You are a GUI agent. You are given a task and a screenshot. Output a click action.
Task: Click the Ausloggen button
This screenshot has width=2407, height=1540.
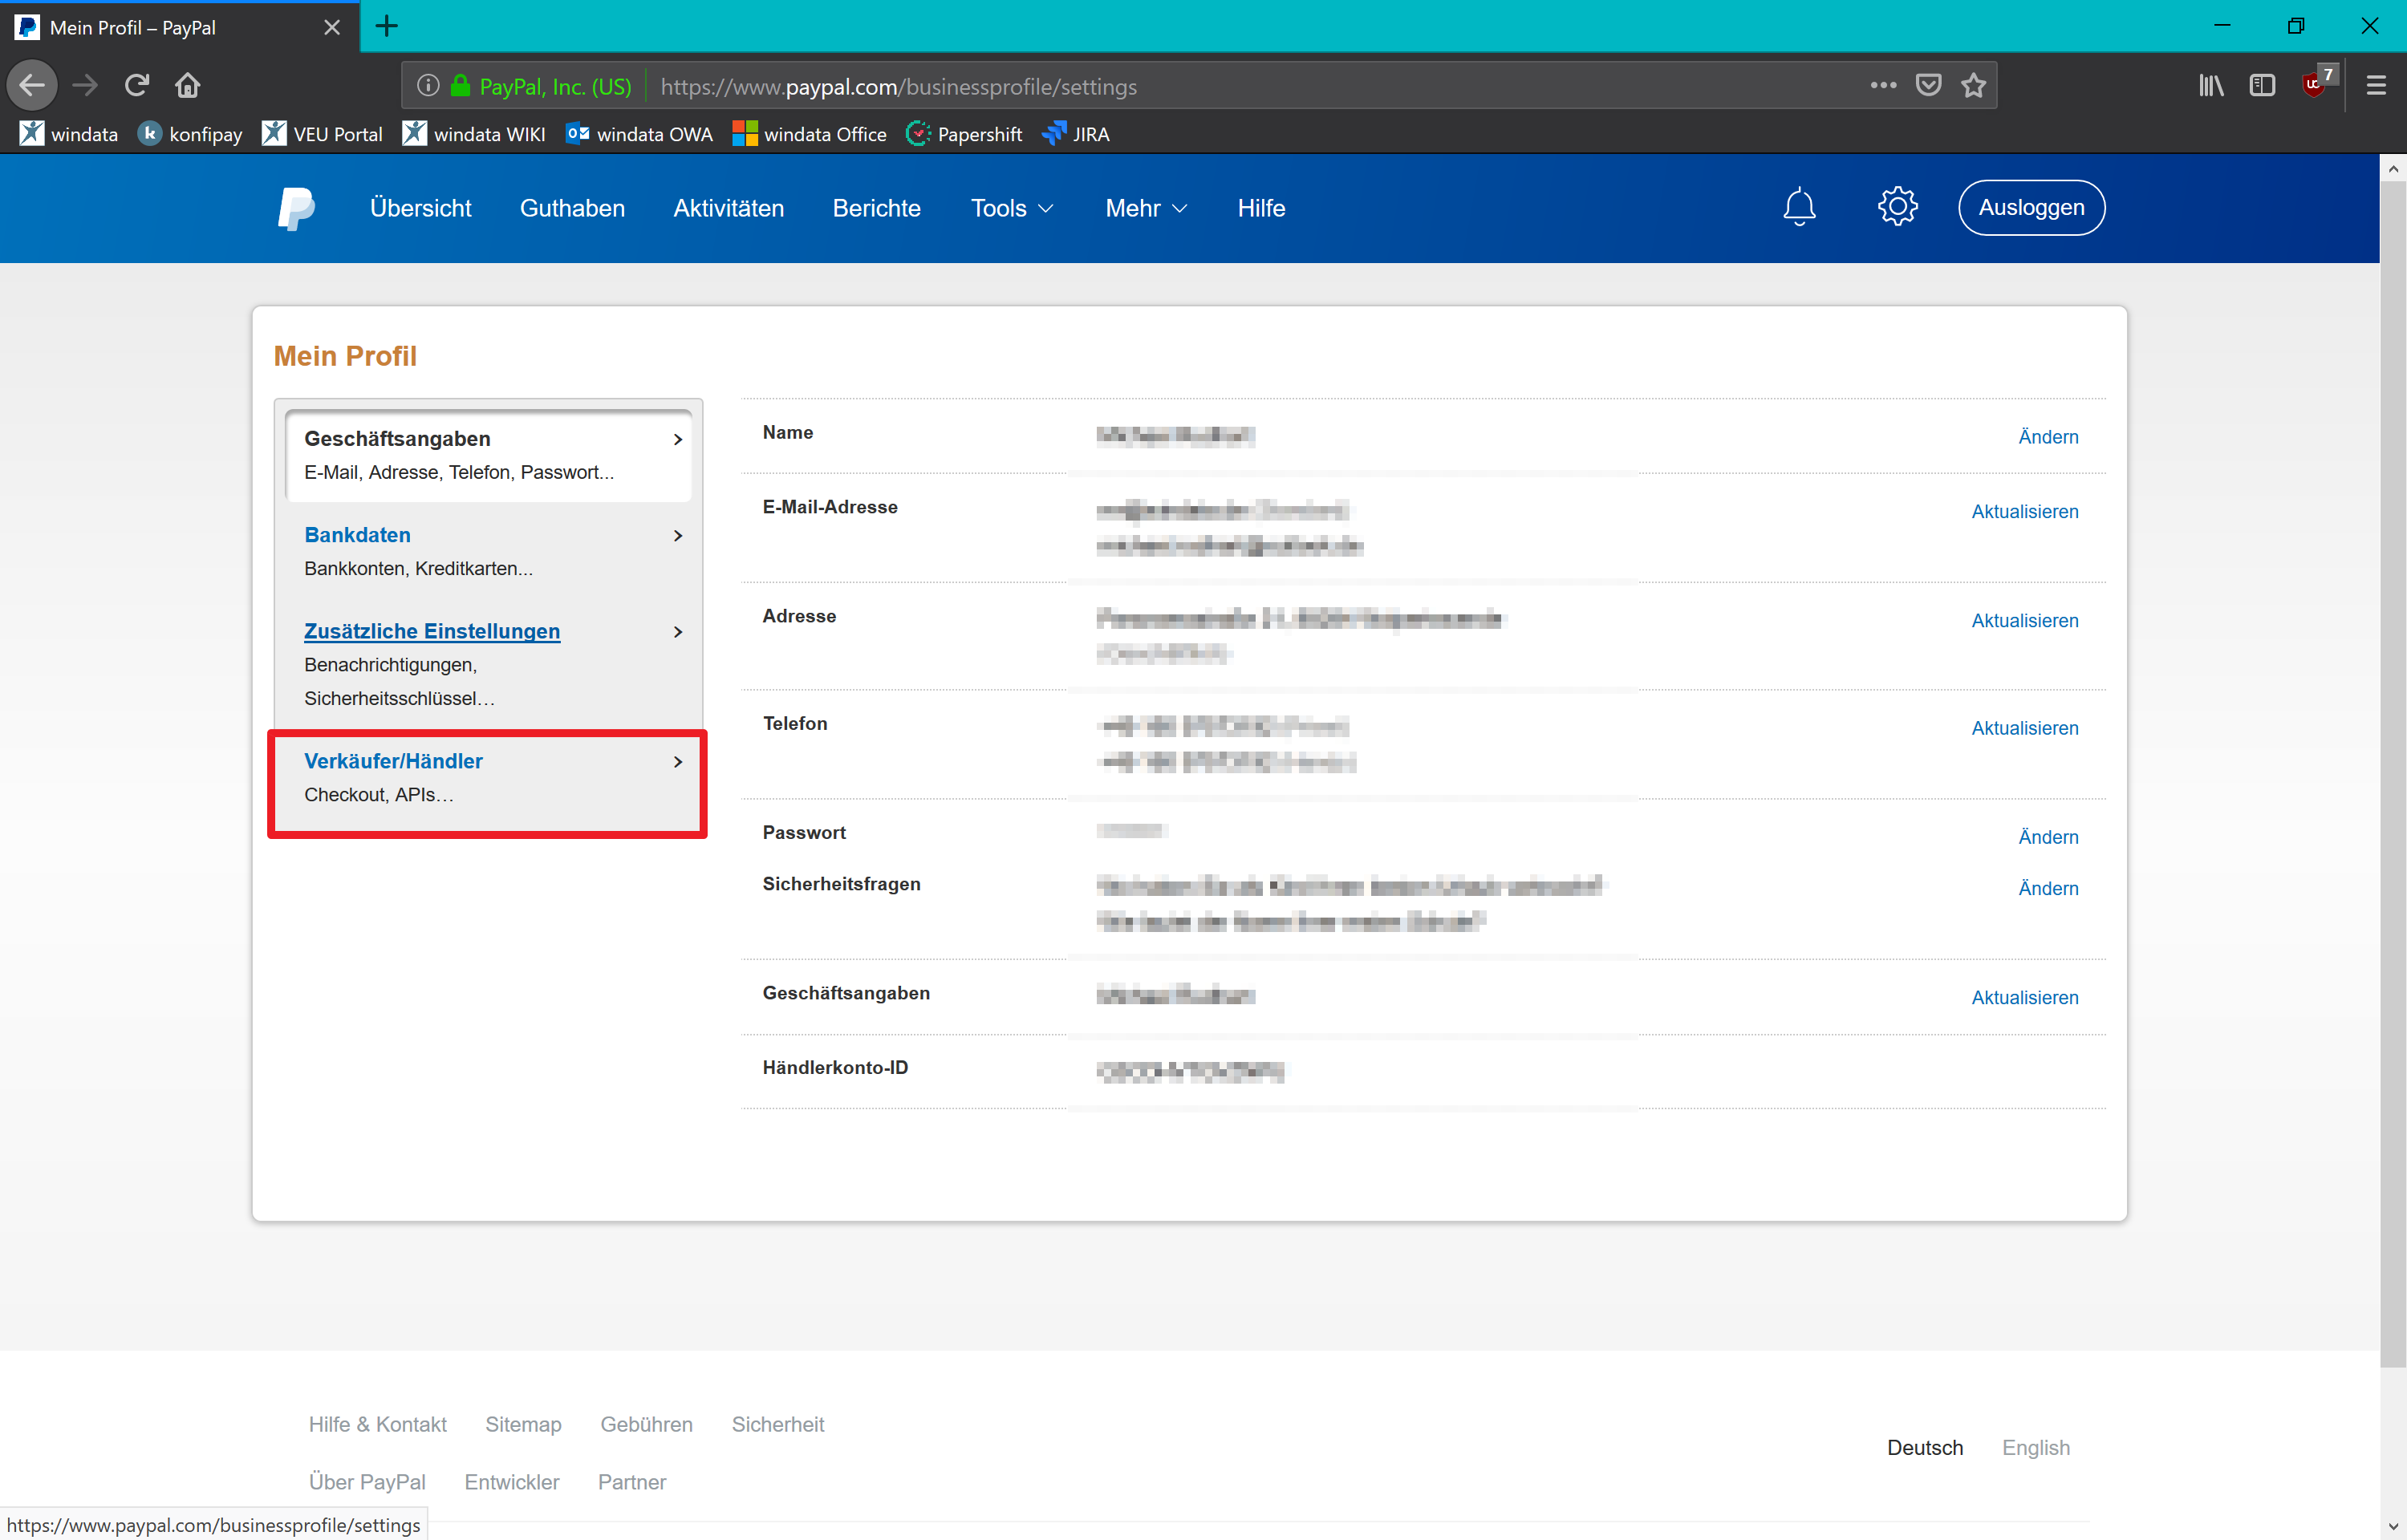click(x=2031, y=208)
